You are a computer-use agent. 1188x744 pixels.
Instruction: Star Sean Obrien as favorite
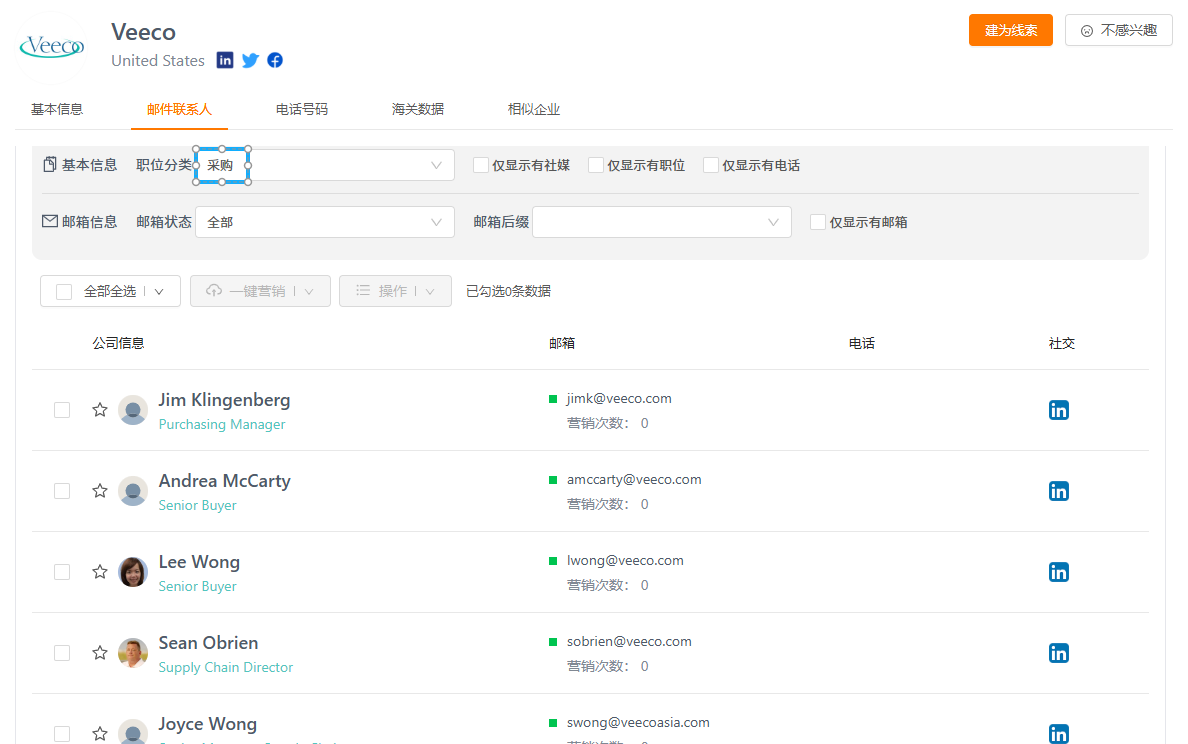click(100, 653)
